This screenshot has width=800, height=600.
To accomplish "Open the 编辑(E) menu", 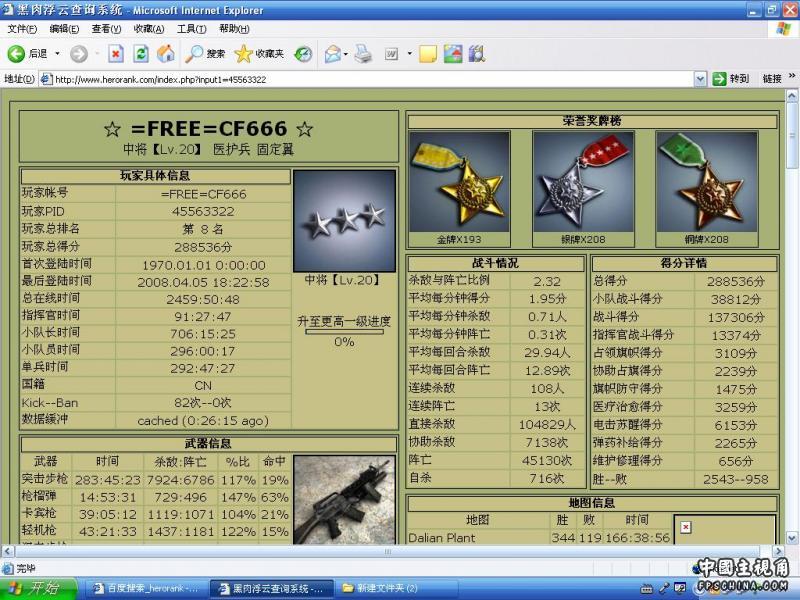I will point(64,29).
